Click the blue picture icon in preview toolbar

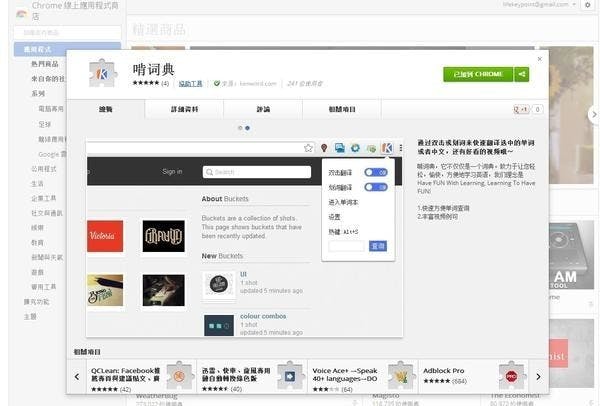click(x=339, y=148)
